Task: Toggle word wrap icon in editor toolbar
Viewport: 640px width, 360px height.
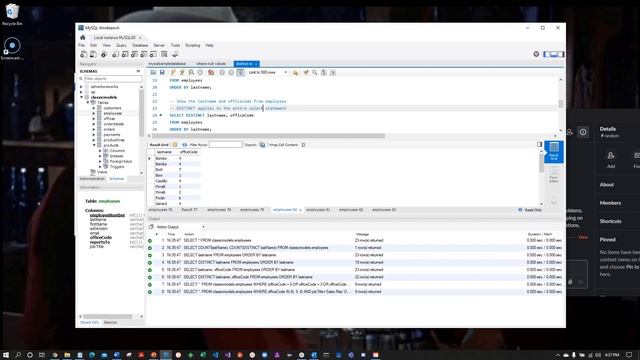Action: click(333, 72)
